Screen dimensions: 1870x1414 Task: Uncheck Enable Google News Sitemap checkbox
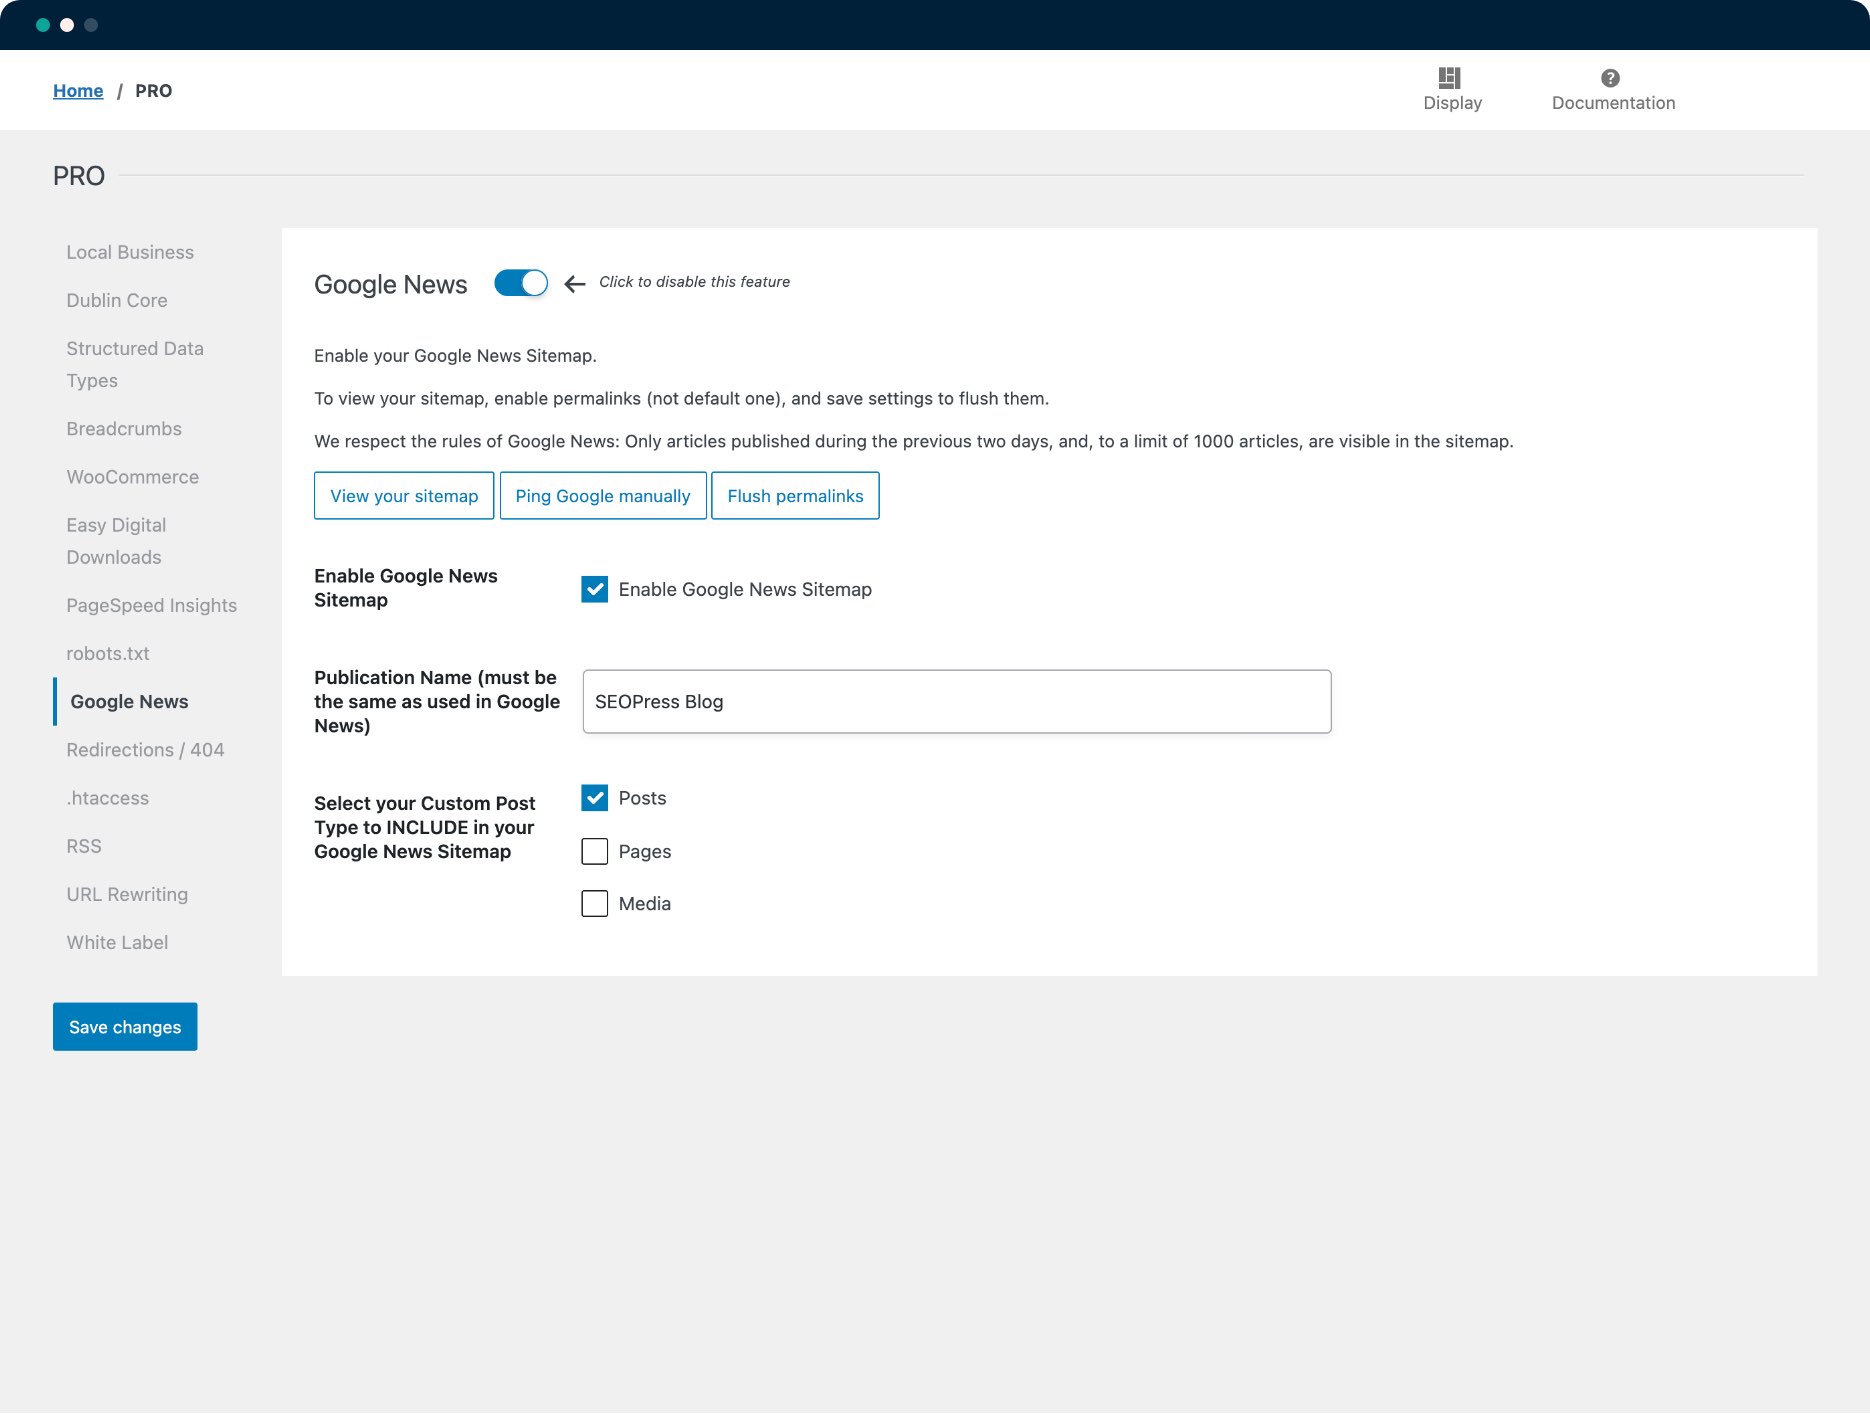pyautogui.click(x=595, y=589)
